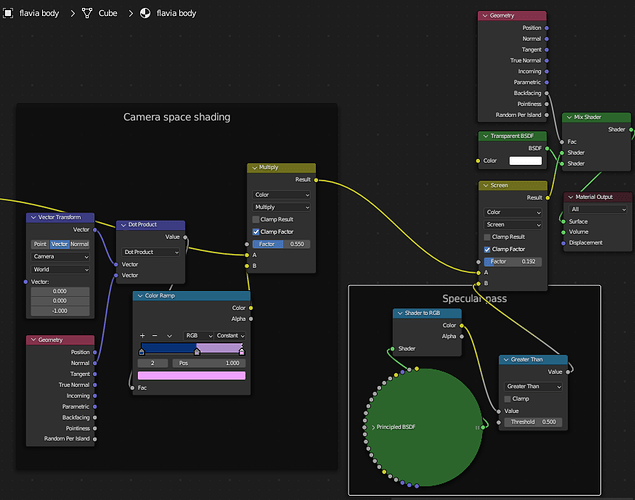Open Material Output All target dropdown

click(x=598, y=209)
